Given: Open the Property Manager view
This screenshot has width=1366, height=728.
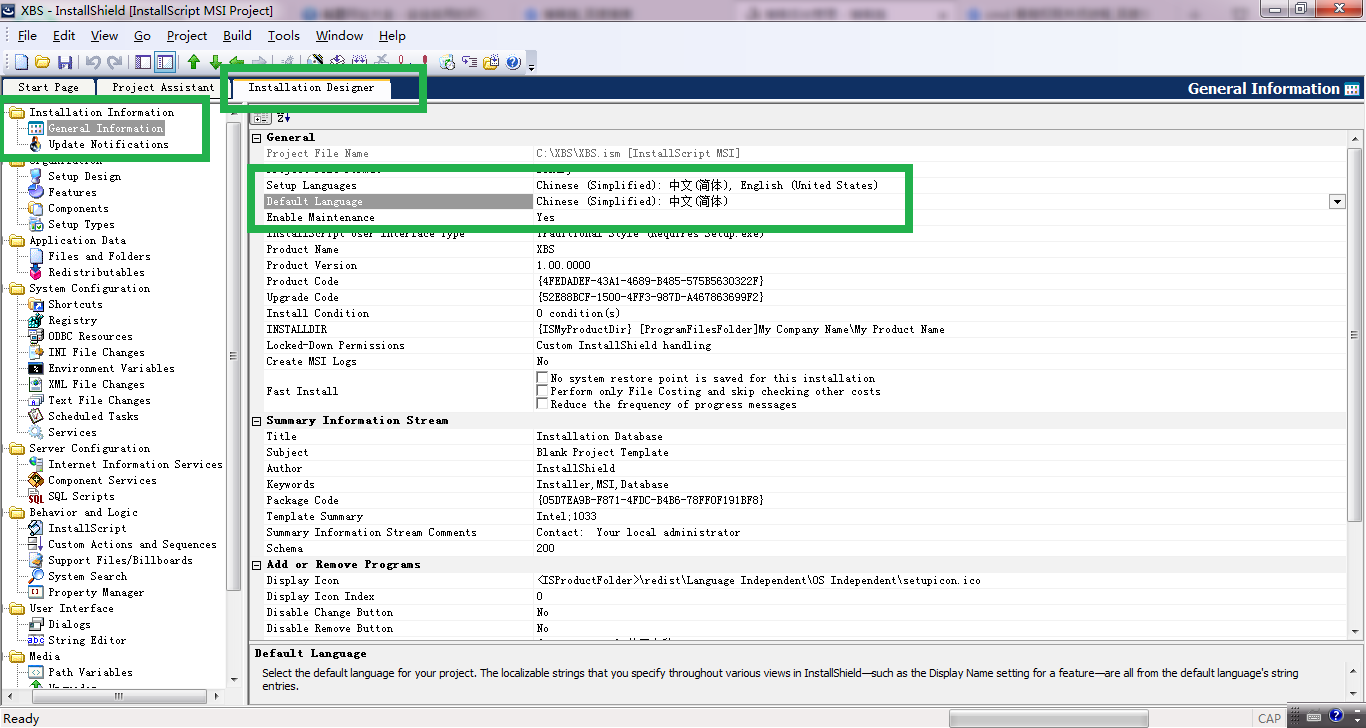Looking at the screenshot, I should pos(96,592).
